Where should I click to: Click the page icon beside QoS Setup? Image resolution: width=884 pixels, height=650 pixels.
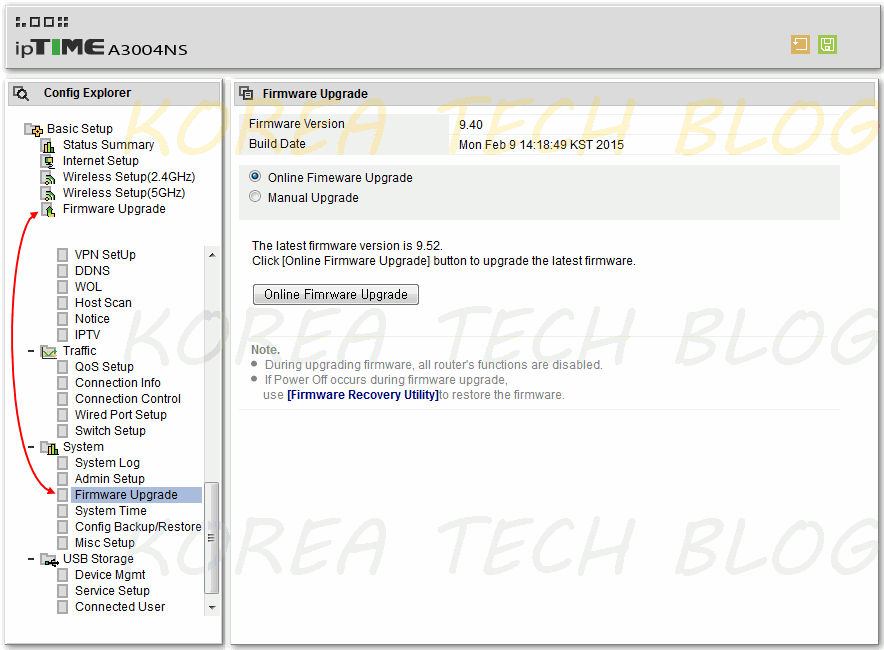point(63,367)
